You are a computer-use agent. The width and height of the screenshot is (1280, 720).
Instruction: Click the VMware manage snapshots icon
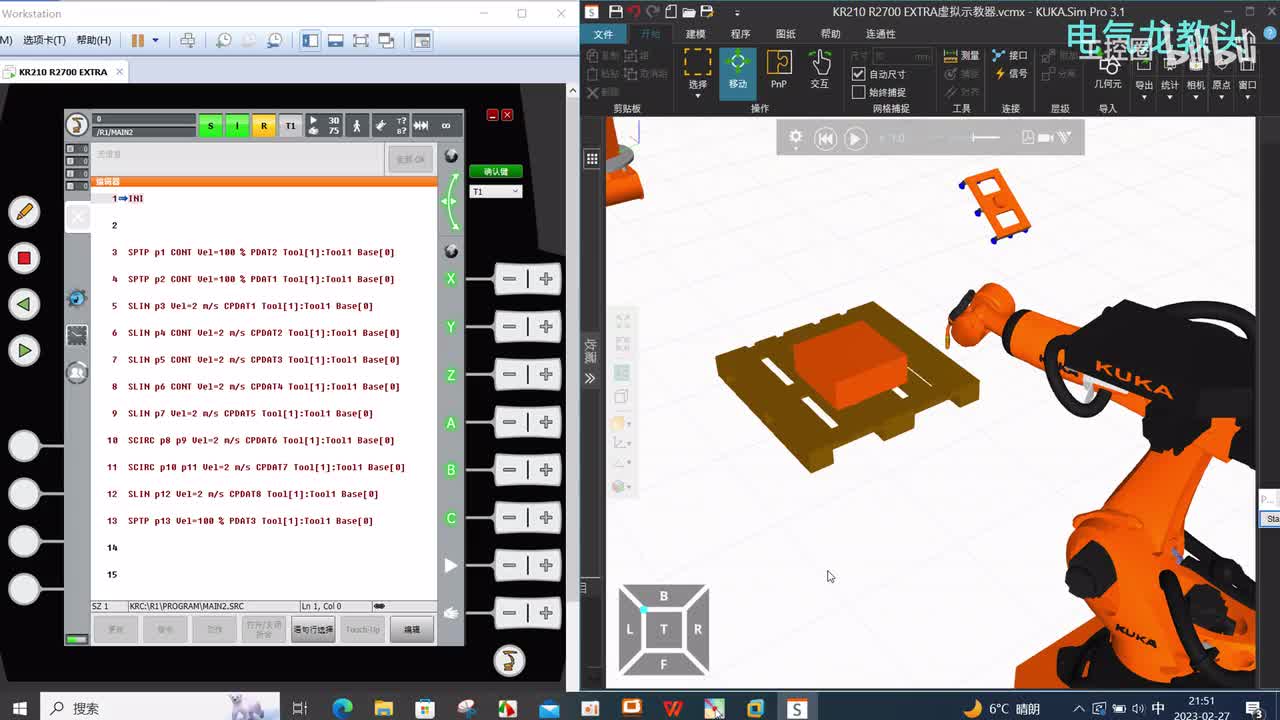click(274, 40)
